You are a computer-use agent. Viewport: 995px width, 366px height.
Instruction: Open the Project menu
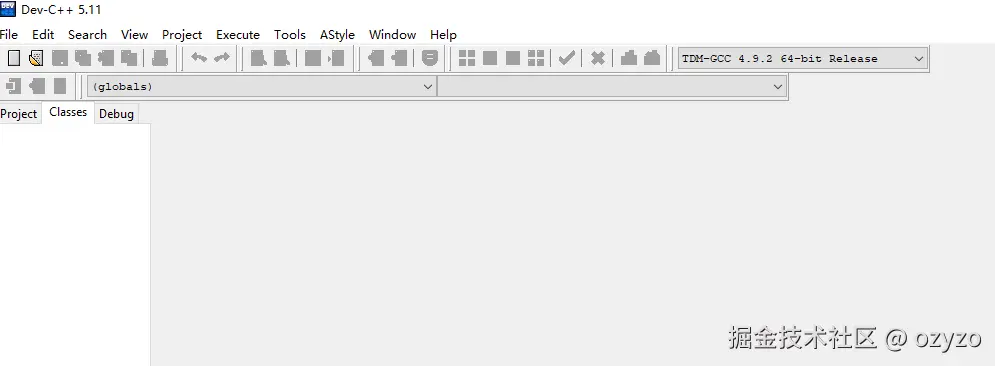[x=182, y=34]
